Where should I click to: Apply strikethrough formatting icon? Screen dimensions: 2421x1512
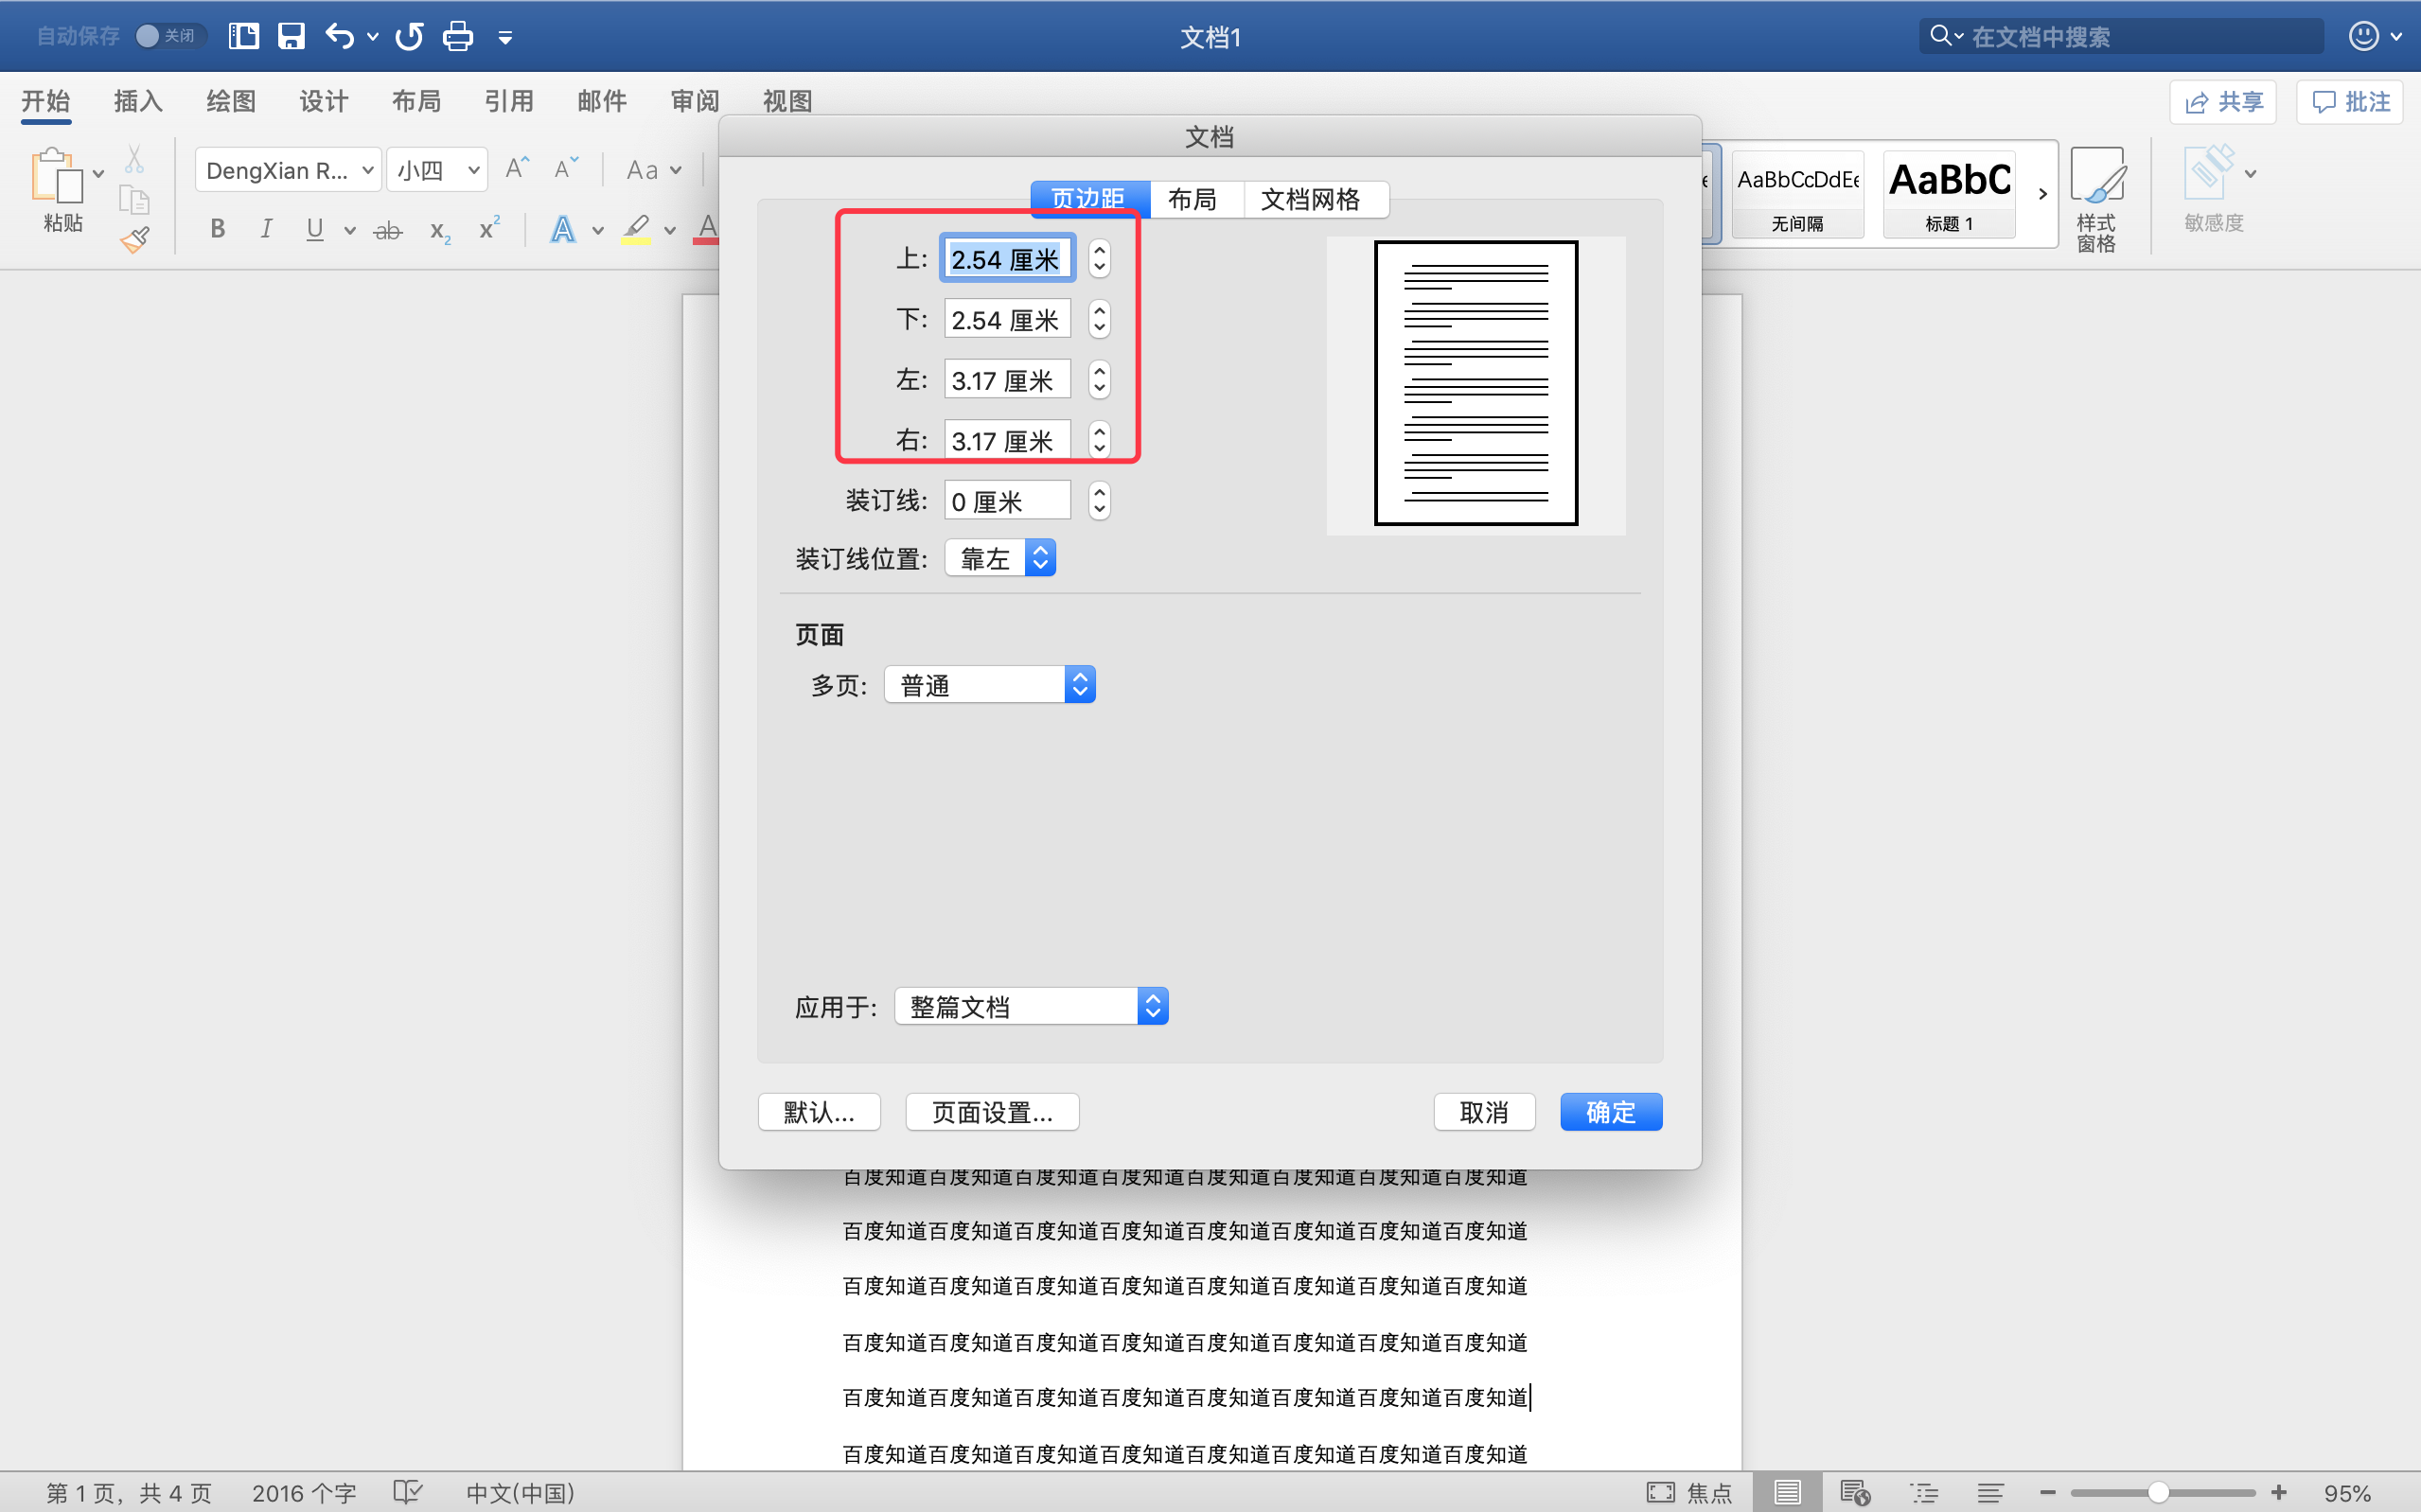tap(387, 231)
